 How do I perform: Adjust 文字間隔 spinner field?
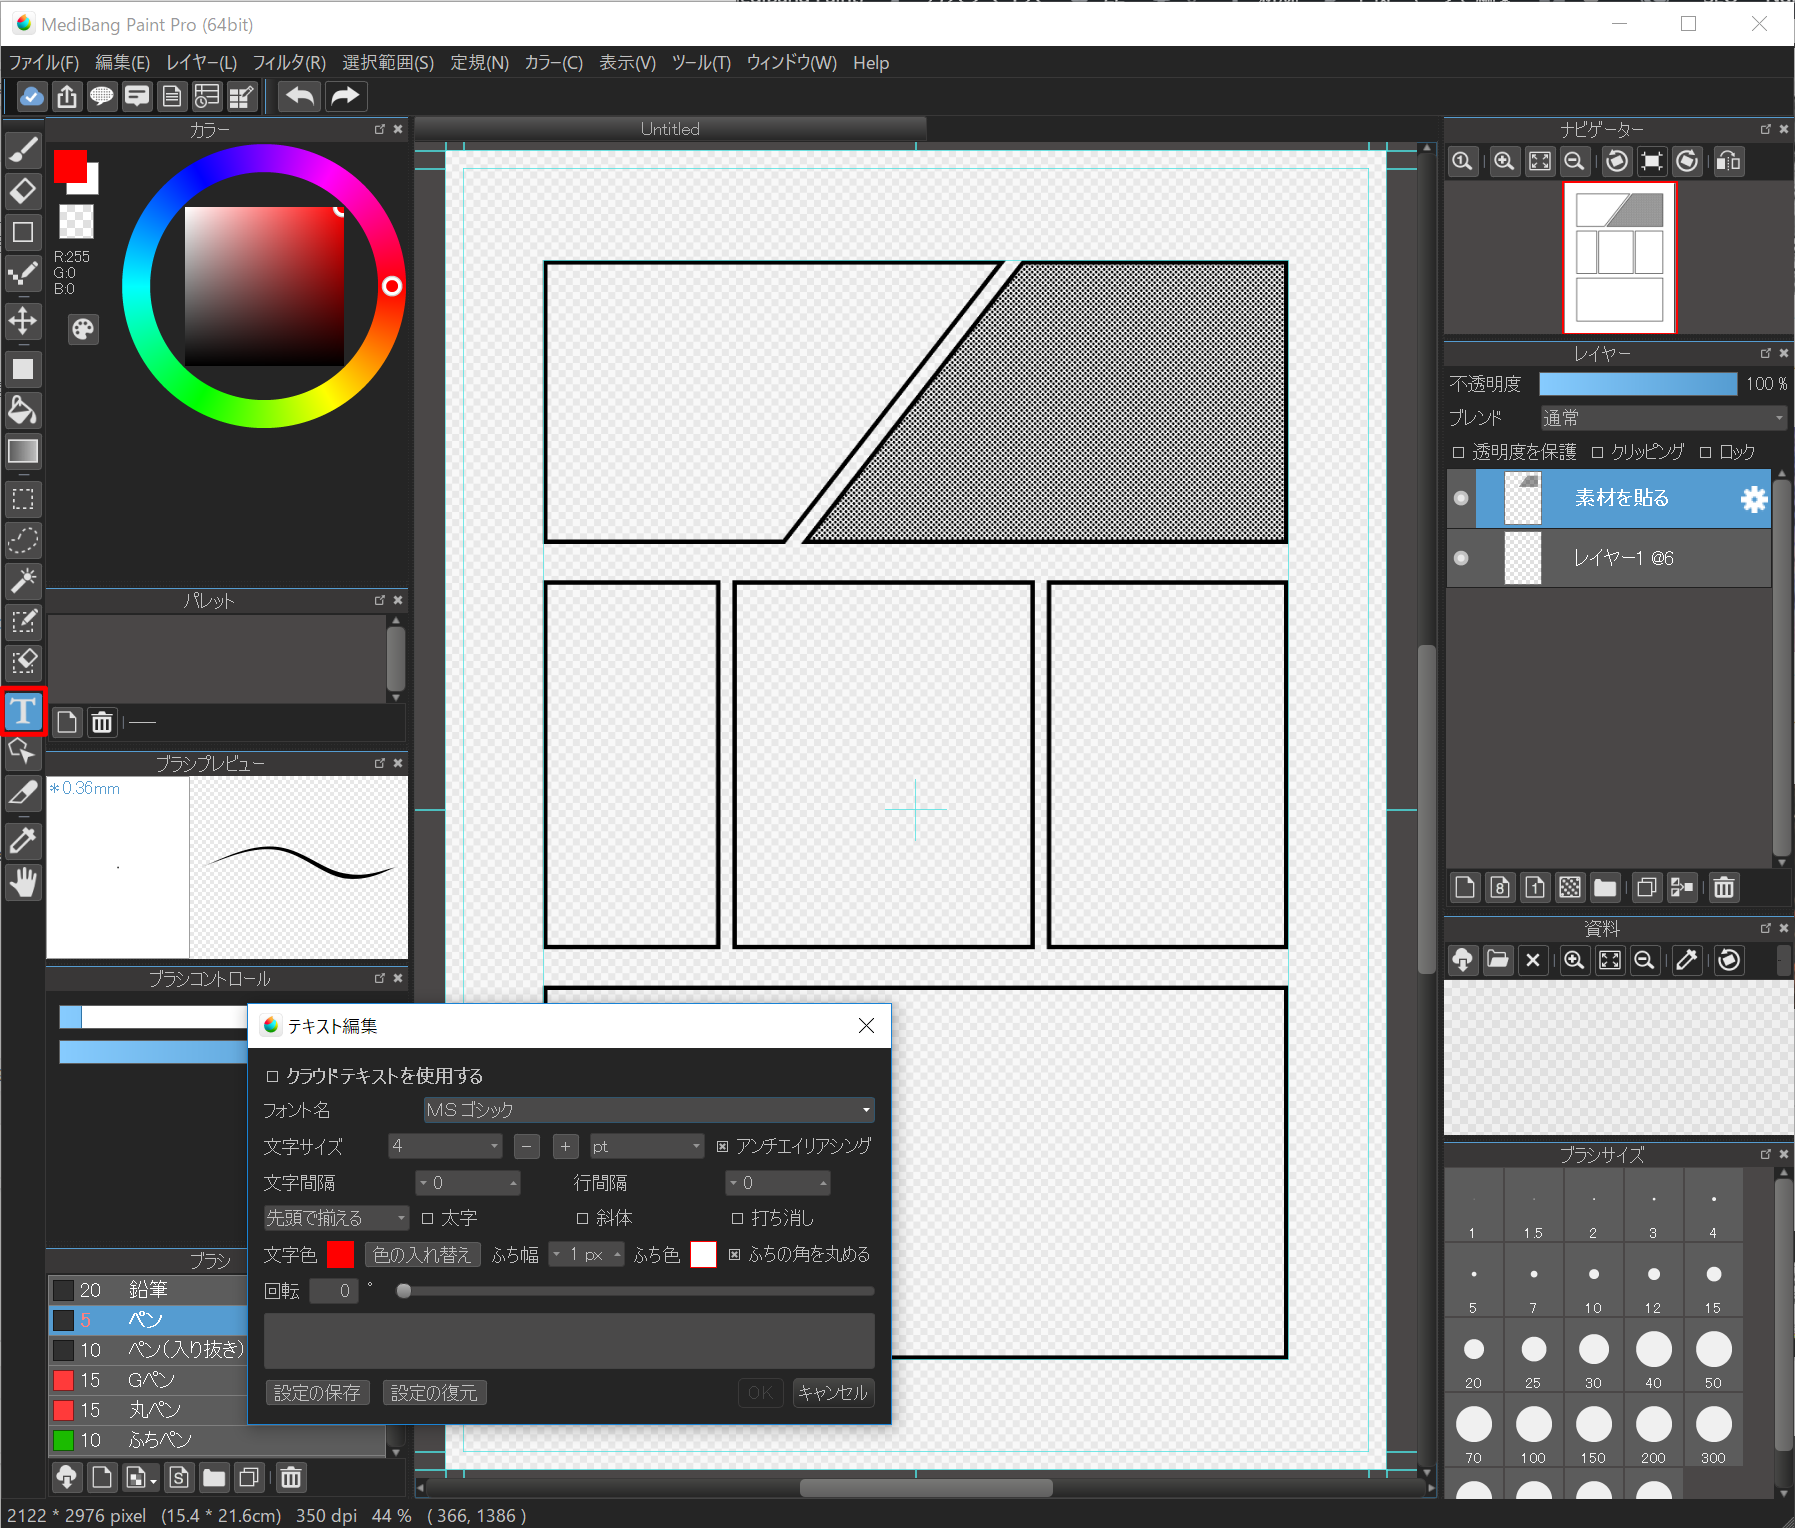(468, 1183)
